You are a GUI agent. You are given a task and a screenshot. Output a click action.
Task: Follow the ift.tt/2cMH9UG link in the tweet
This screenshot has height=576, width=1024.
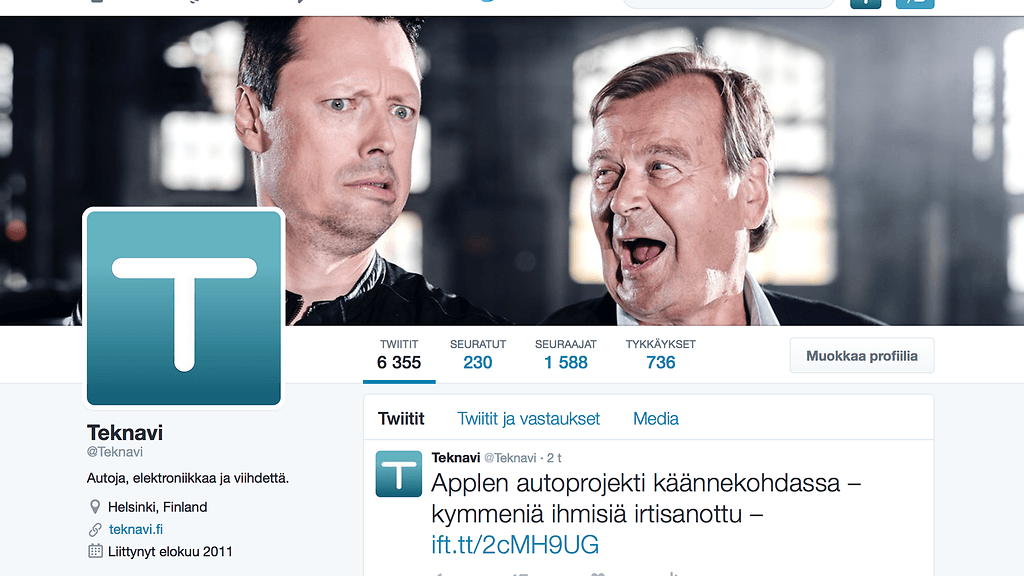point(515,545)
